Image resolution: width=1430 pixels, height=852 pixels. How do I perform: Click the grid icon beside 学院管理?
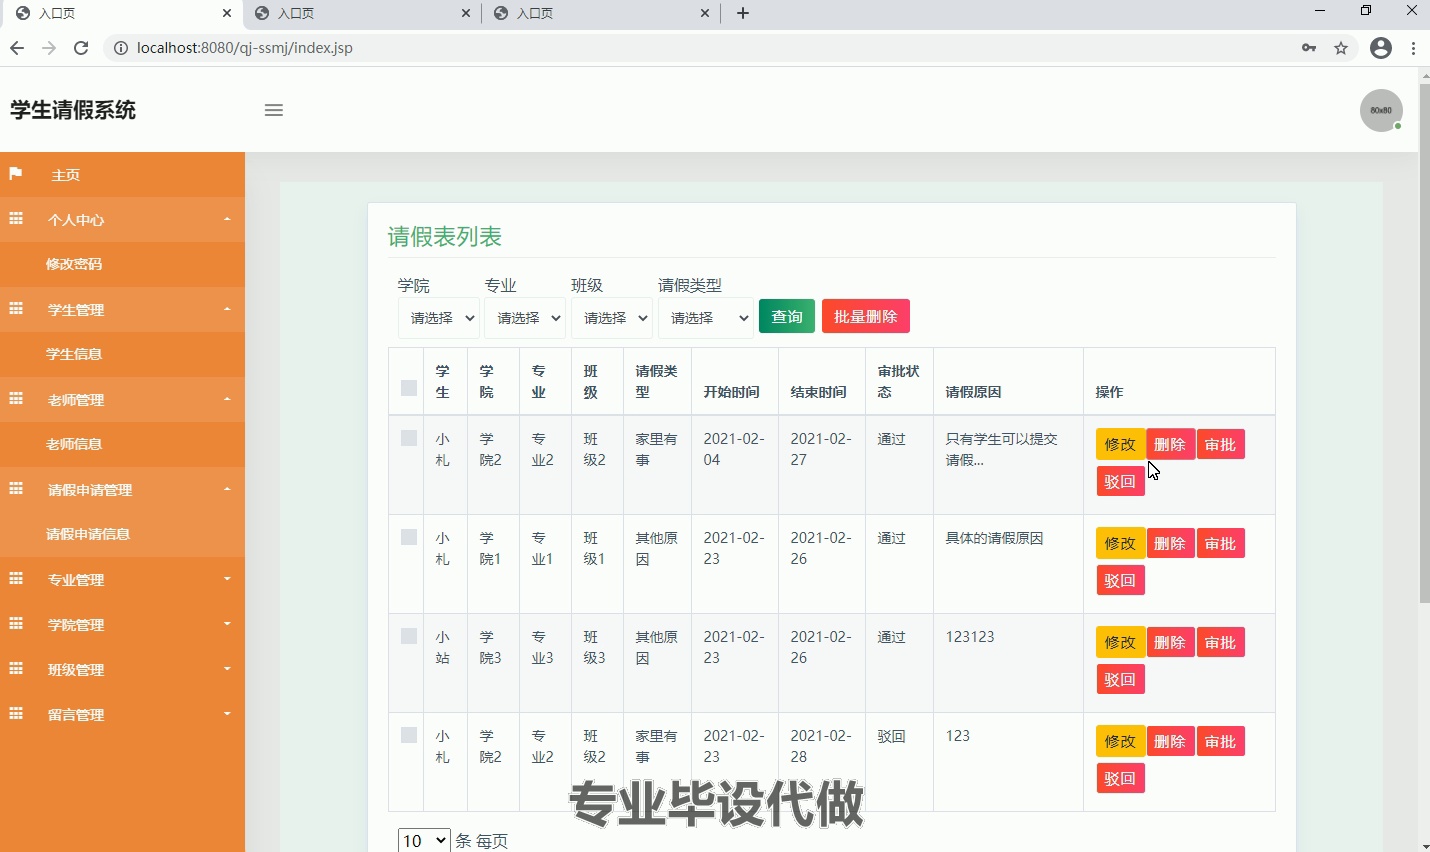coord(16,624)
